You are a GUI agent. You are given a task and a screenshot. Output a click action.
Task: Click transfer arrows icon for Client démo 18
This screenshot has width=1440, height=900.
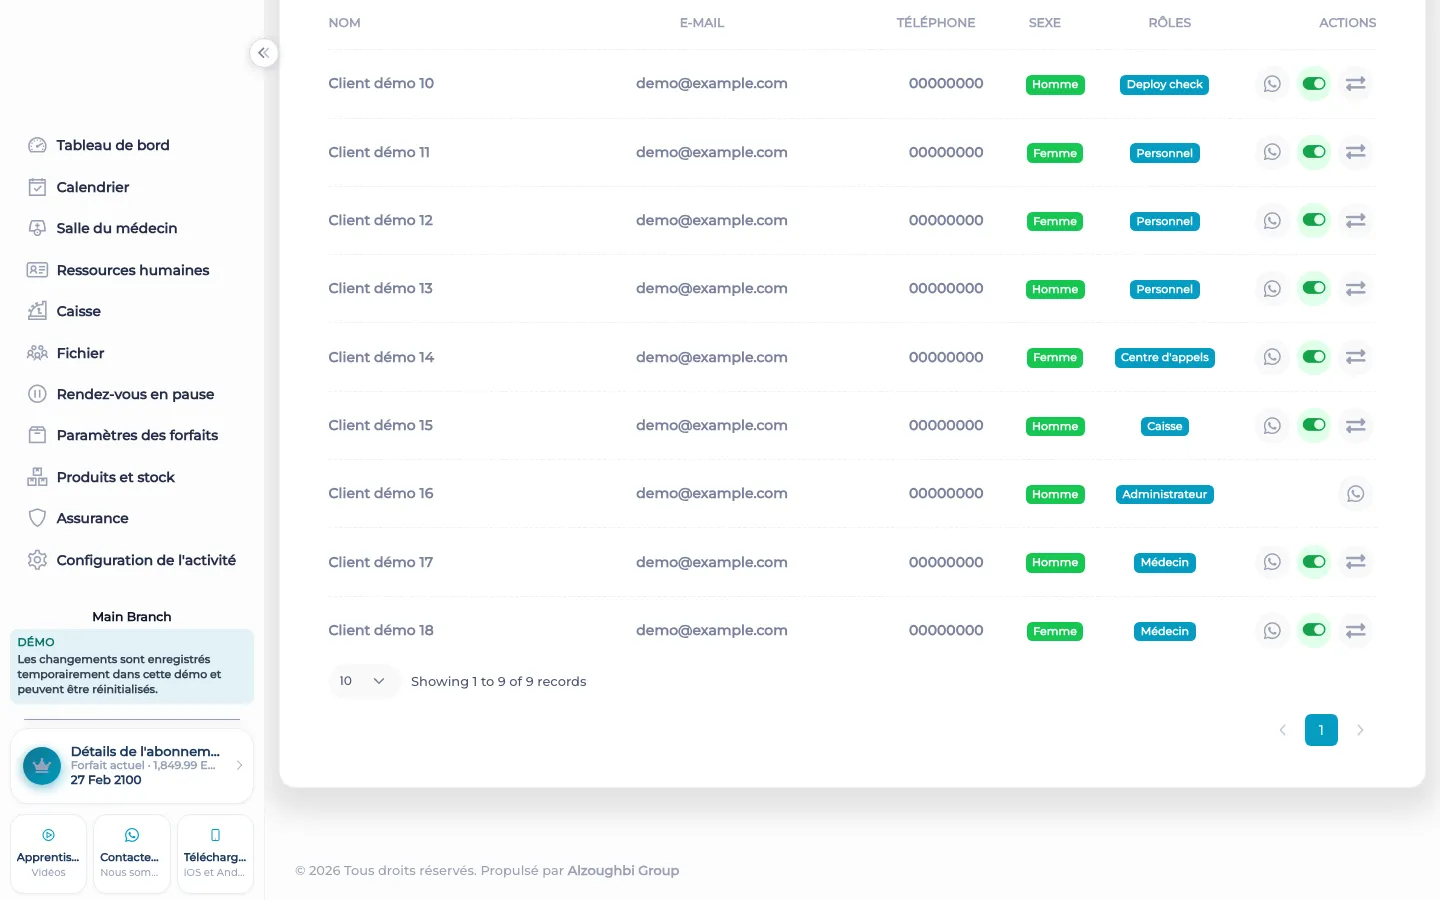1356,630
